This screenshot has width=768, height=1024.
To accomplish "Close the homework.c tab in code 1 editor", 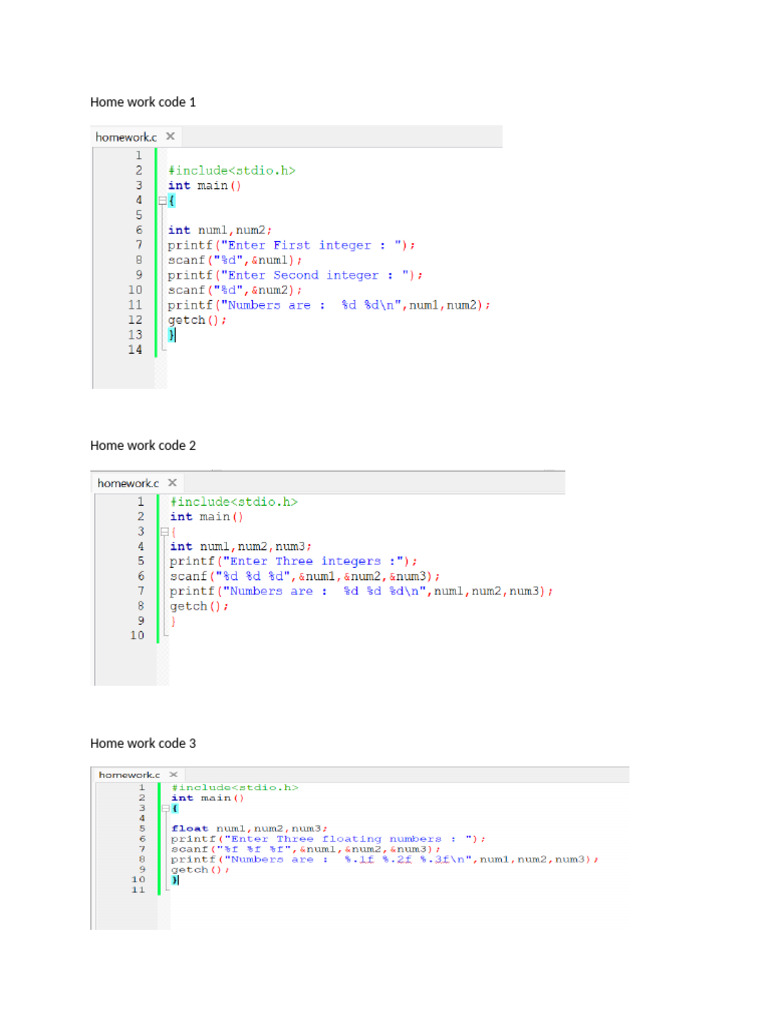I will (170, 136).
